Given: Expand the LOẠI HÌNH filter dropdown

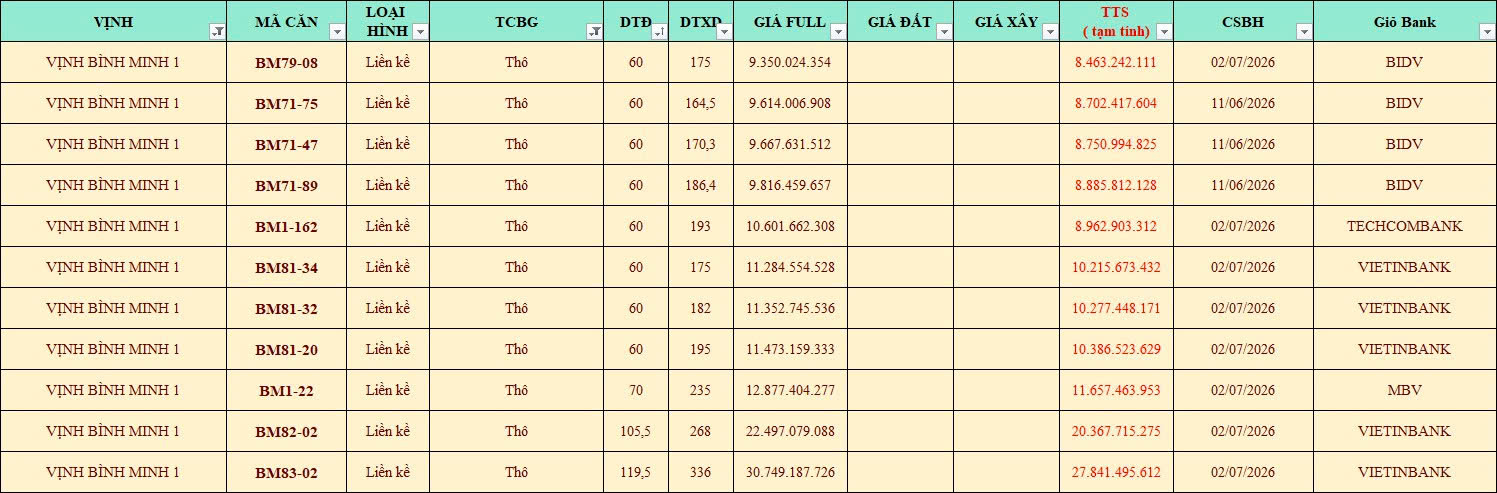Looking at the screenshot, I should click(x=420, y=32).
